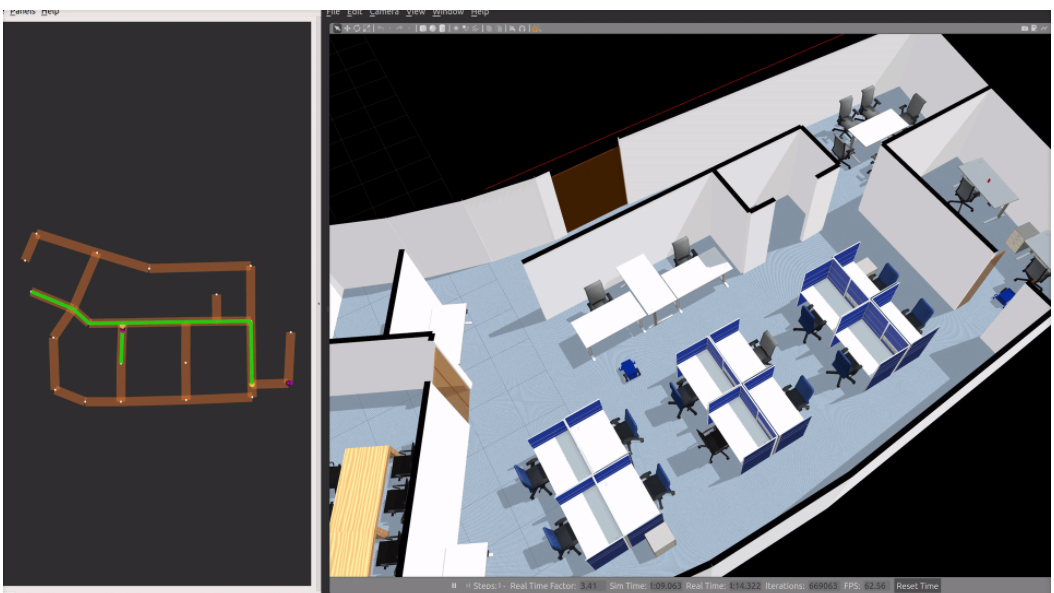Open the Help menu in Gazebo
Screen dimensions: 1054x593
479,11
